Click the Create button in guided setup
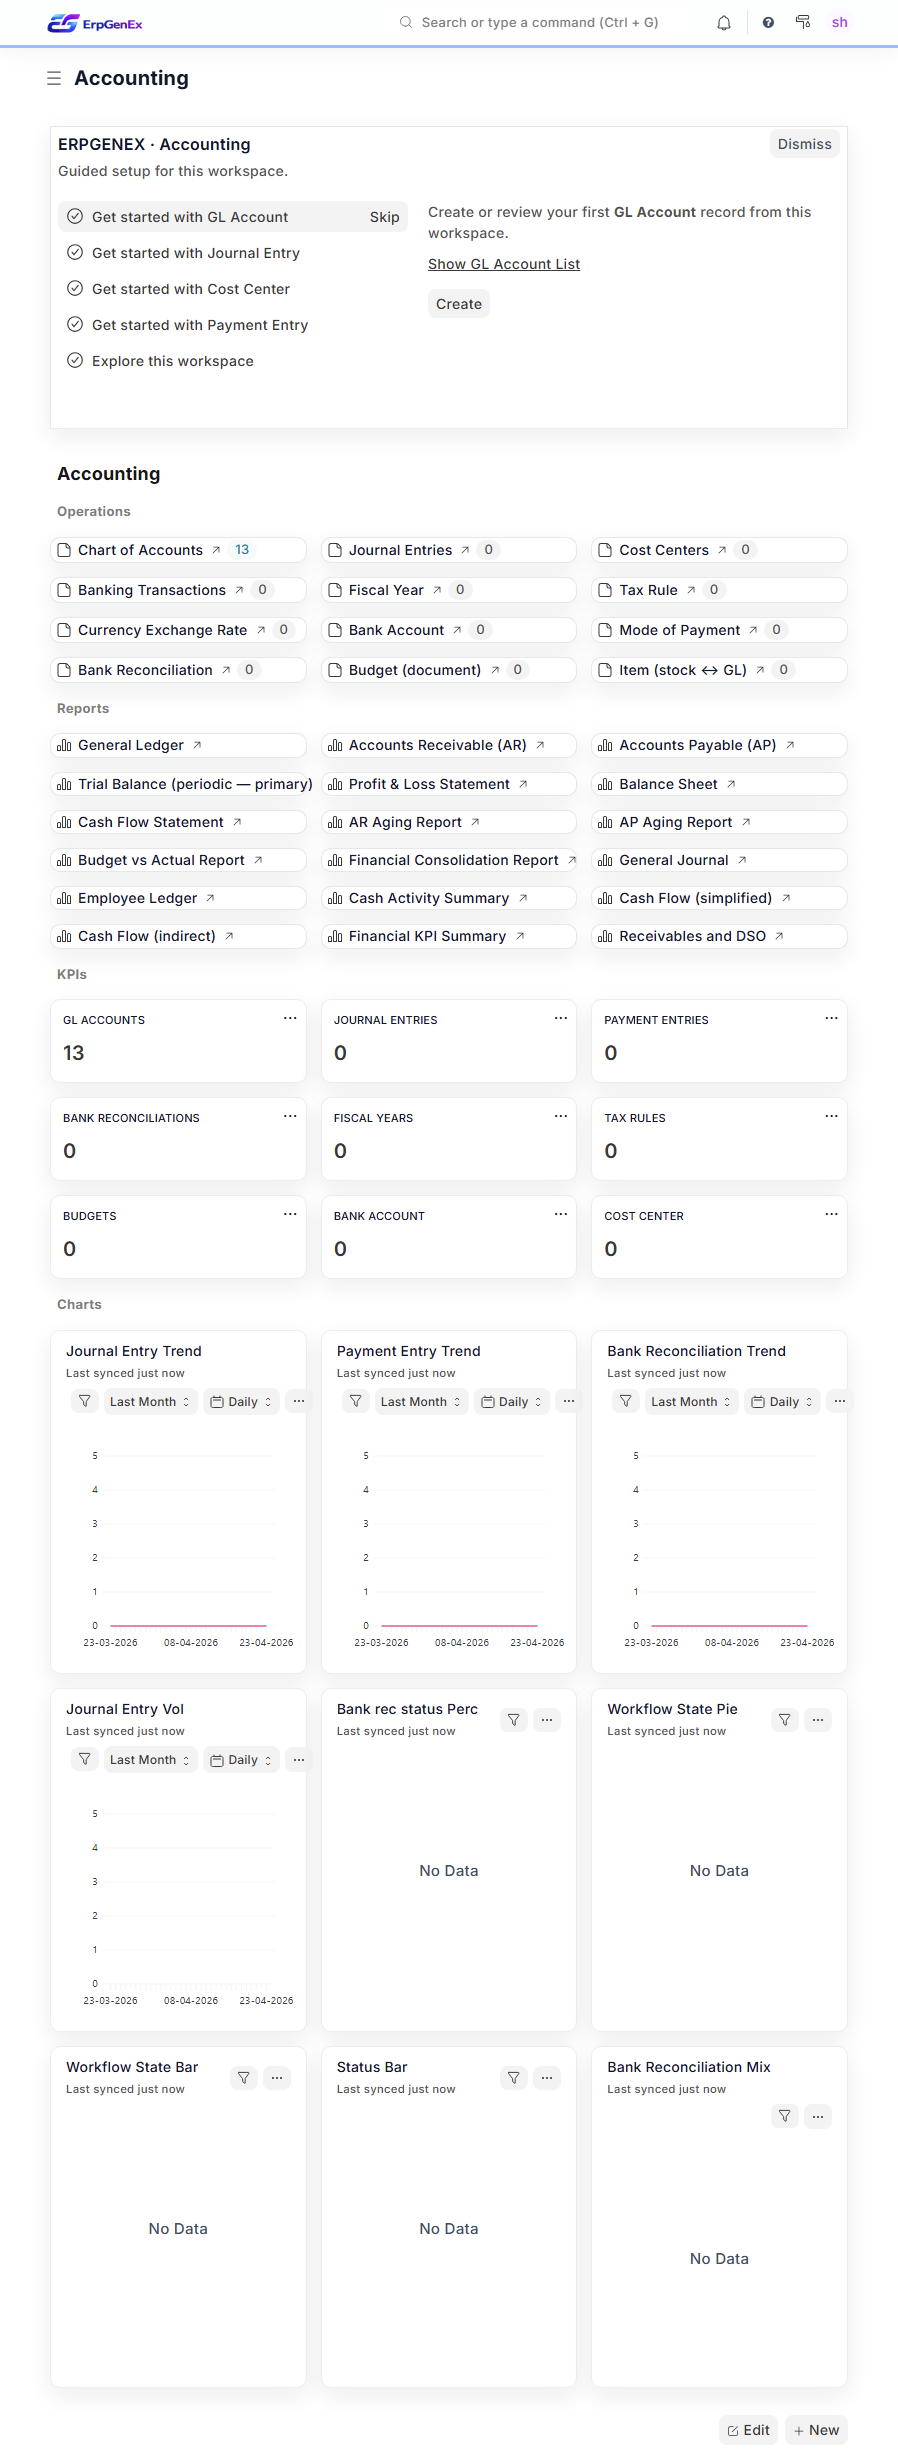The width and height of the screenshot is (898, 2451). tap(458, 303)
